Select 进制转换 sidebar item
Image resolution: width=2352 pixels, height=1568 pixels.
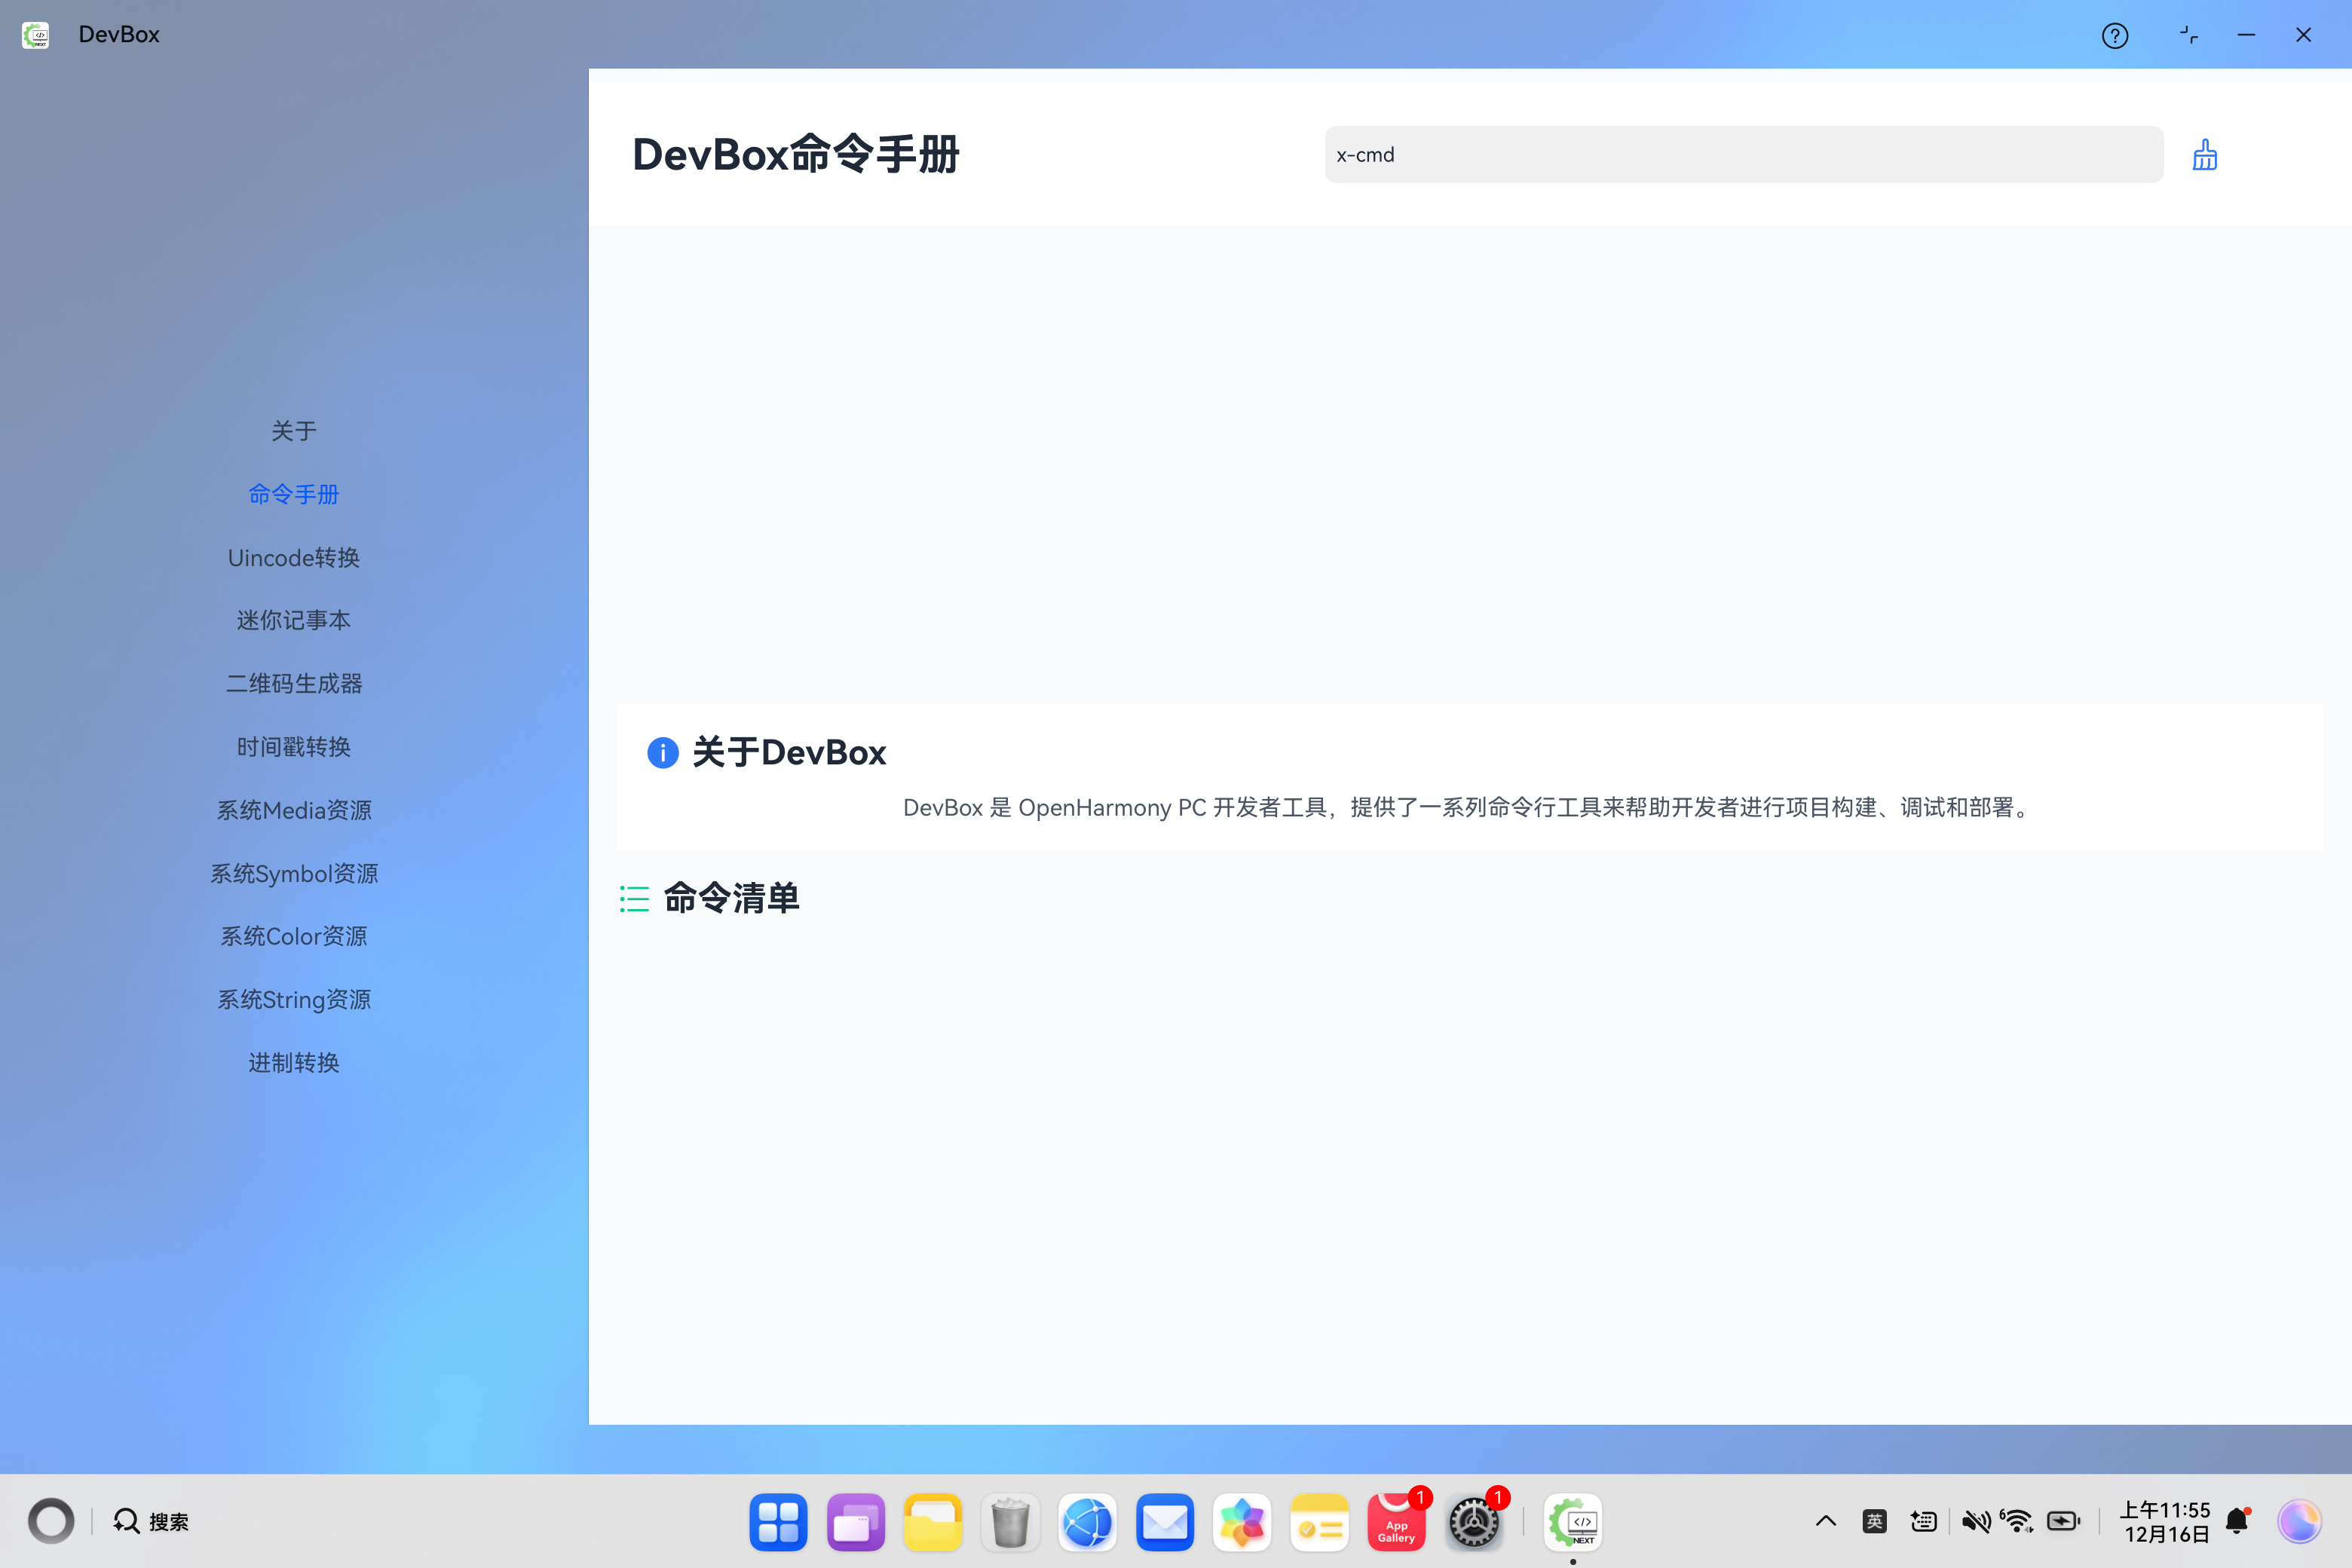point(293,1062)
